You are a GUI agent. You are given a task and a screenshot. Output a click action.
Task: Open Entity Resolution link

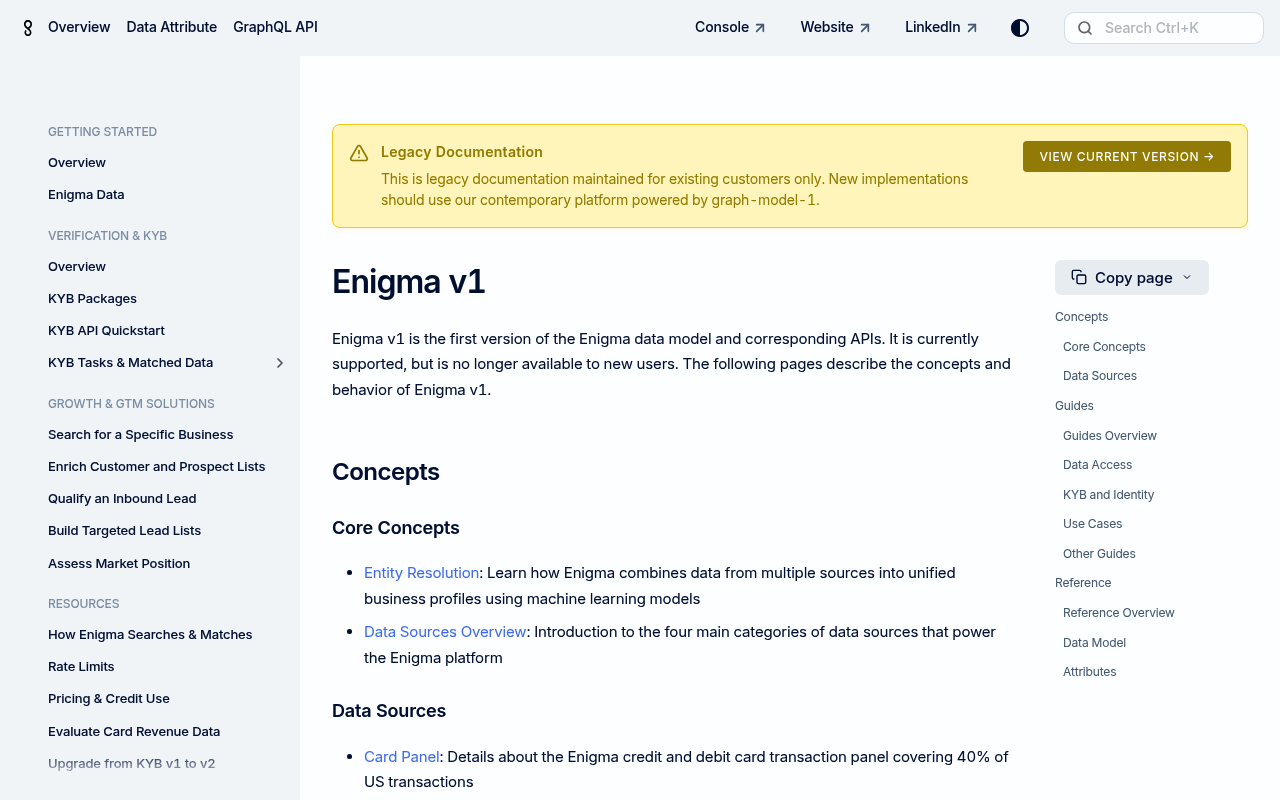pyautogui.click(x=421, y=573)
